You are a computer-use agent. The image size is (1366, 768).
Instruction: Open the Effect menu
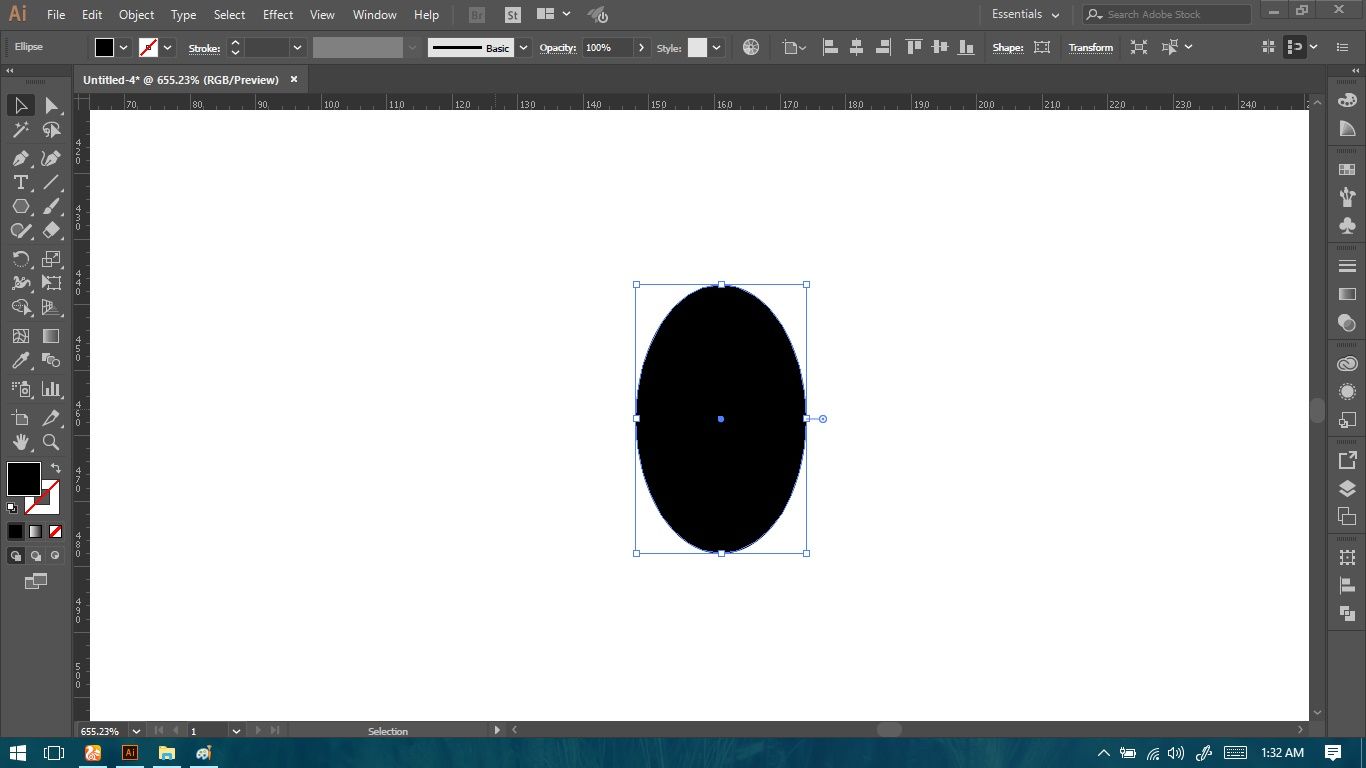[278, 15]
